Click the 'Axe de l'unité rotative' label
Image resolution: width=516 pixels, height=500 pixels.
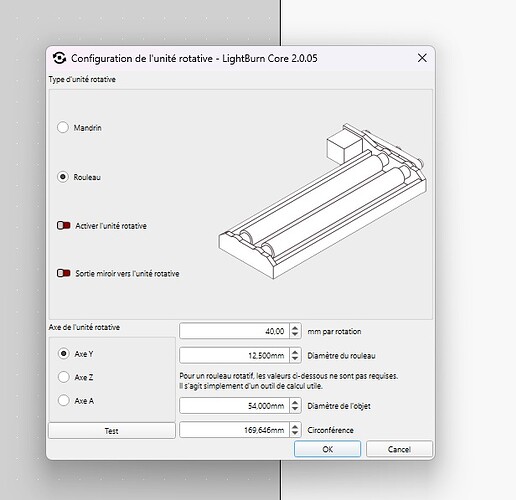pos(84,327)
